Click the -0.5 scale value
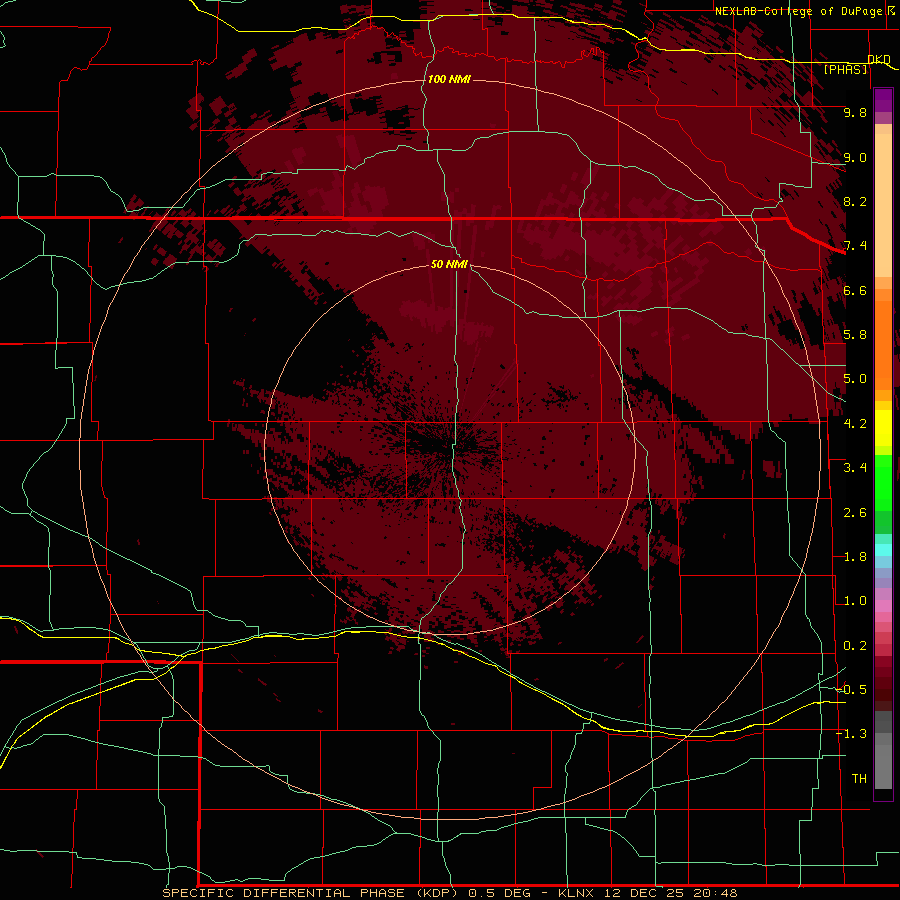Image resolution: width=900 pixels, height=900 pixels. [851, 690]
